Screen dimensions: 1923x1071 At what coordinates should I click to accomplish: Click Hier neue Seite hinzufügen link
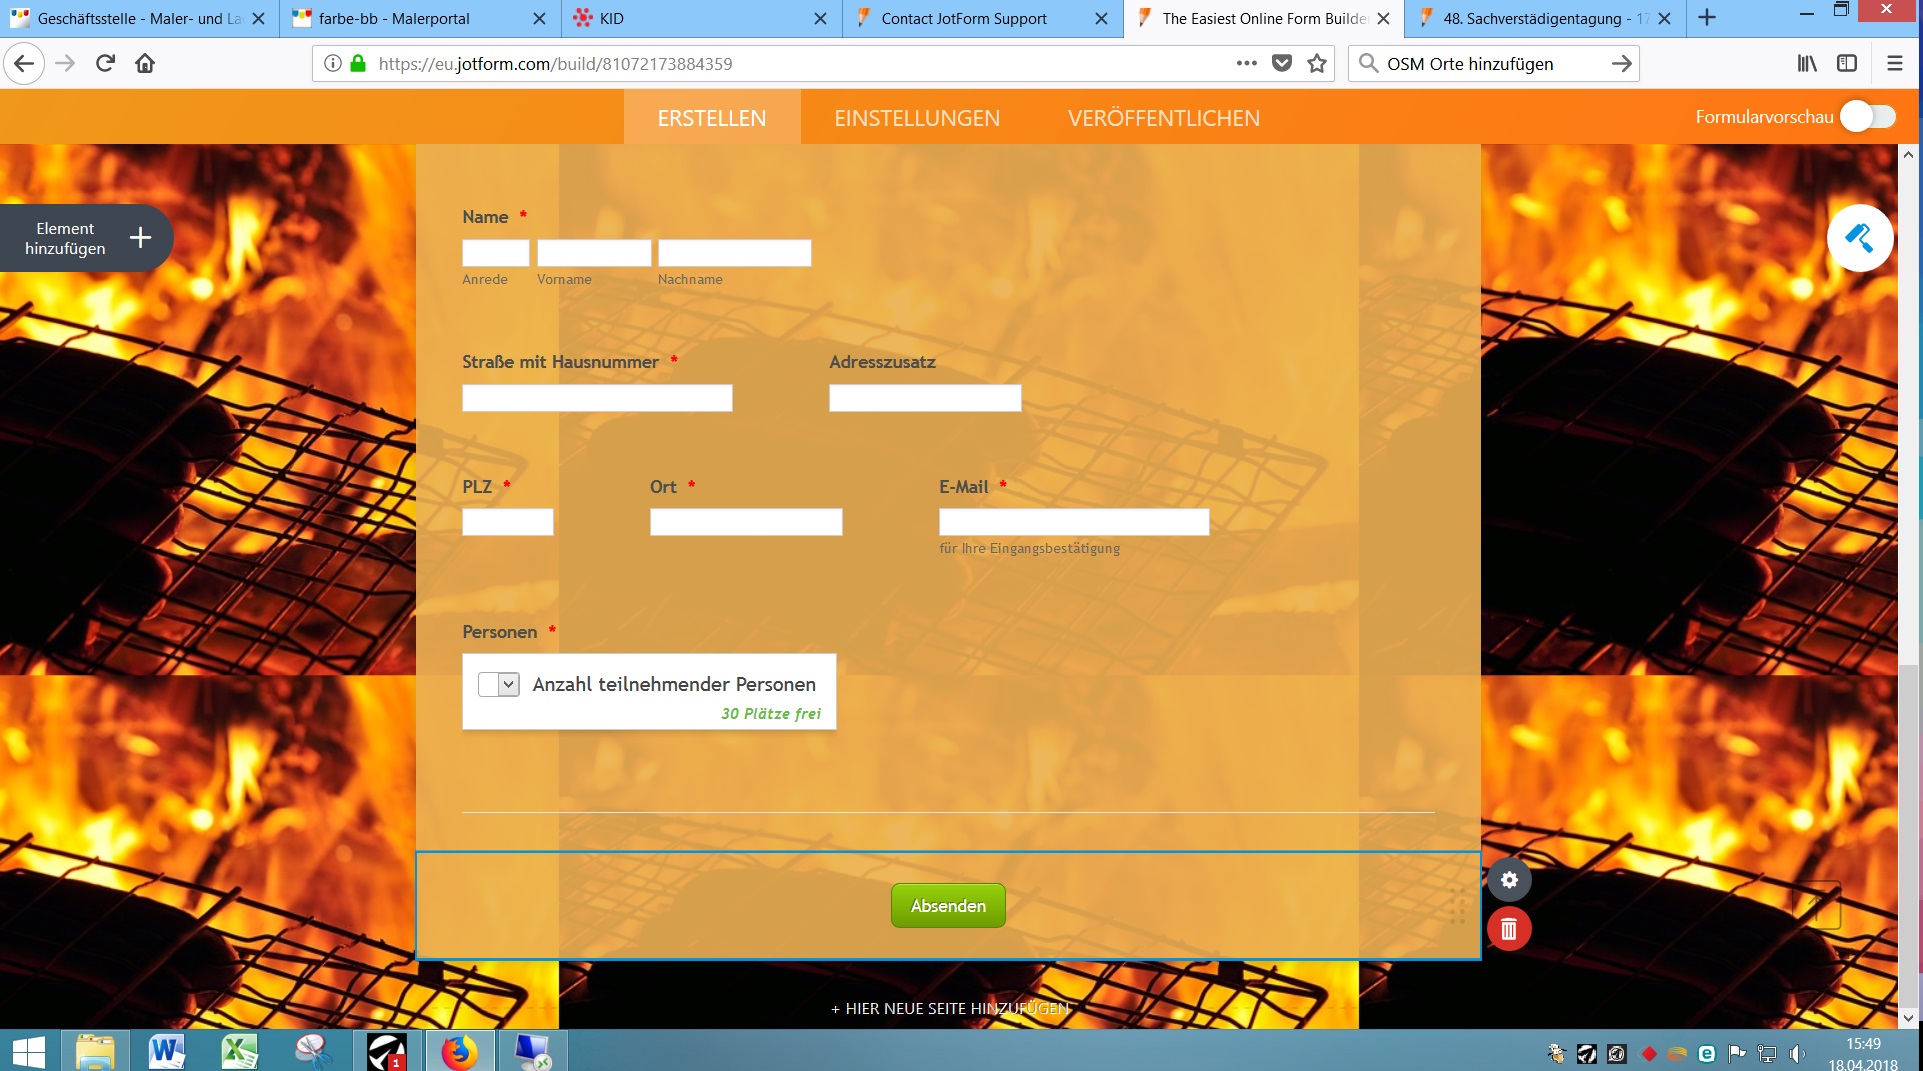(x=949, y=1008)
